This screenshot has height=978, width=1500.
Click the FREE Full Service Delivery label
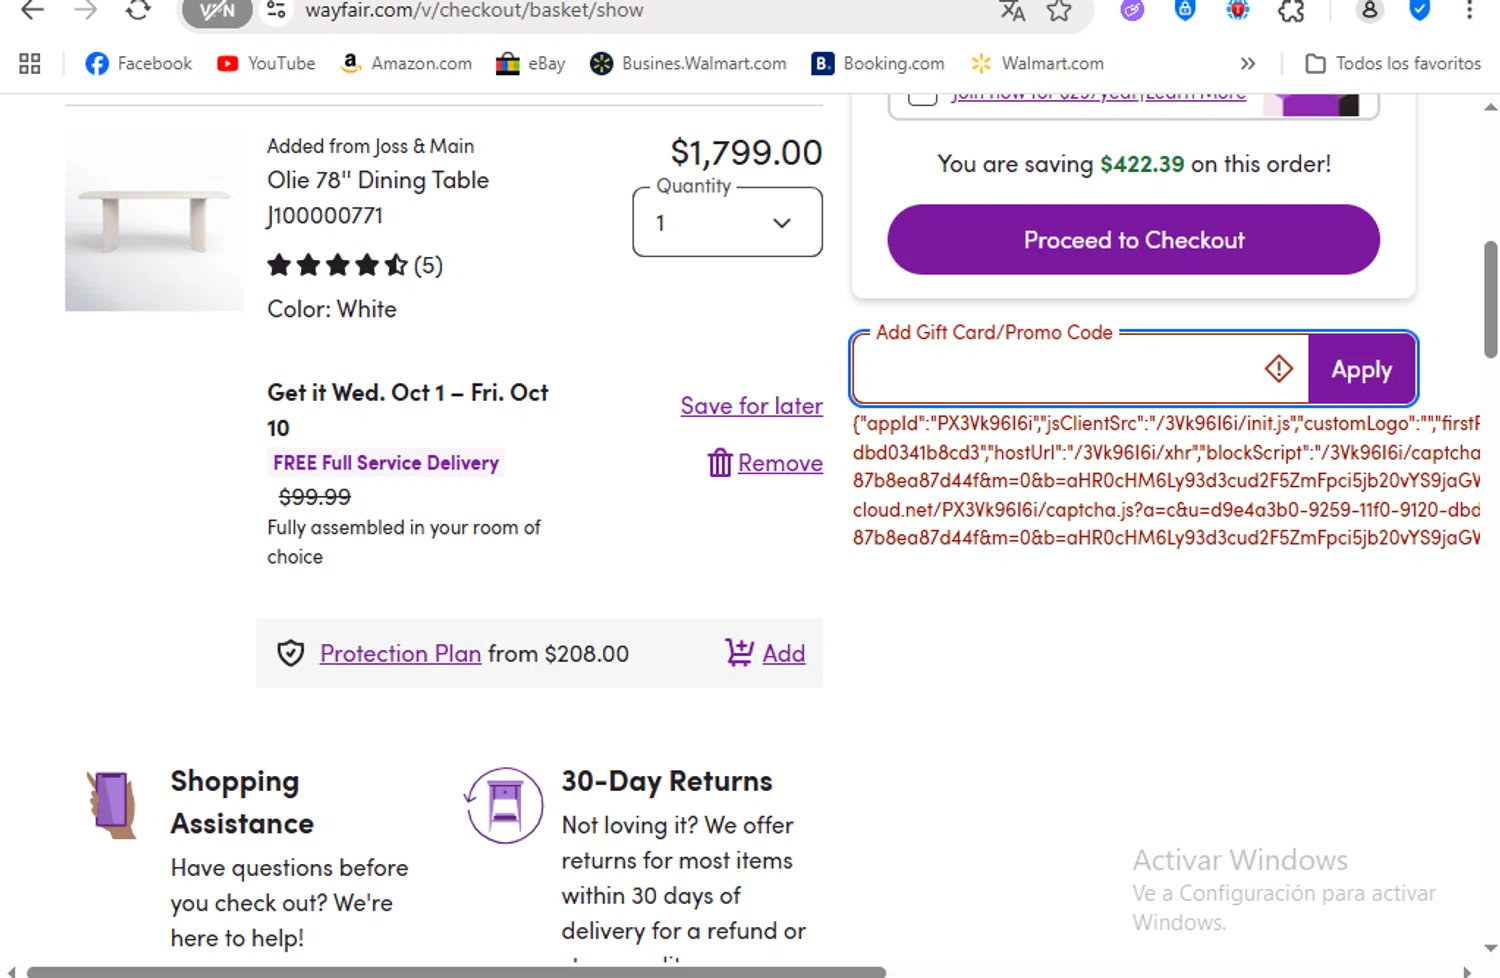[x=386, y=463]
